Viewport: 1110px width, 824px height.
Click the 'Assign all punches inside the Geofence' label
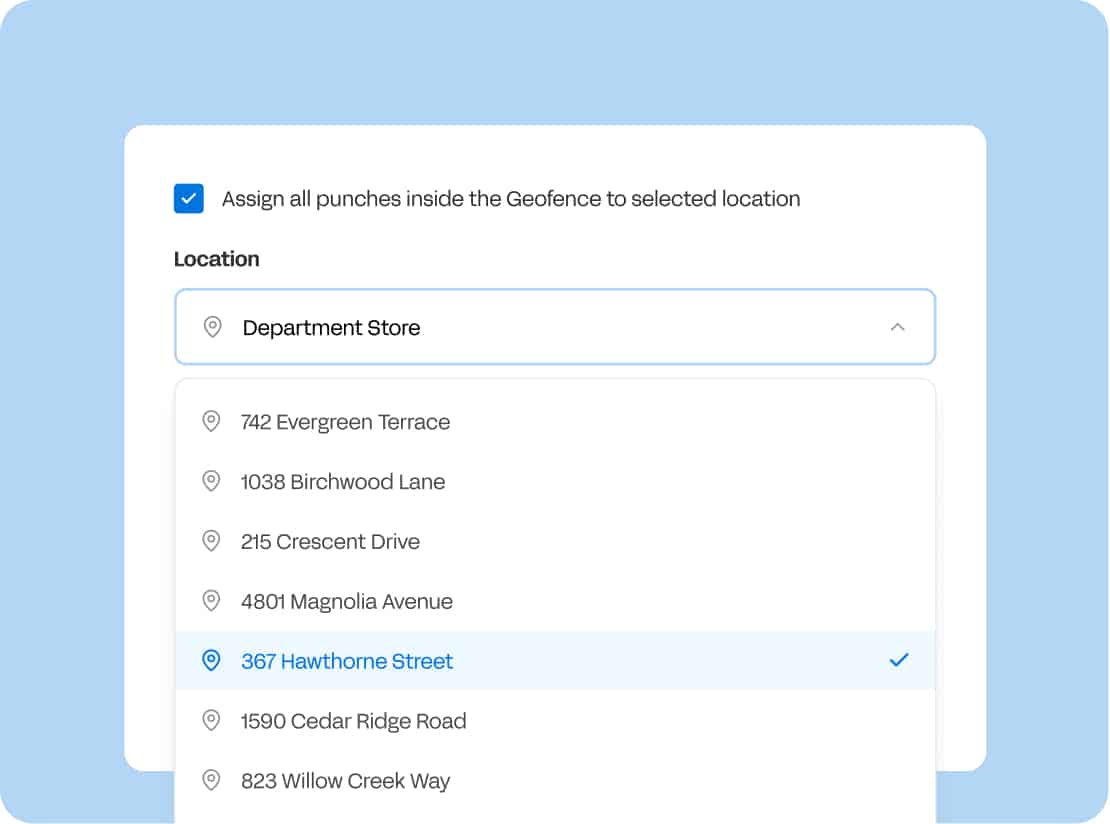(x=511, y=199)
